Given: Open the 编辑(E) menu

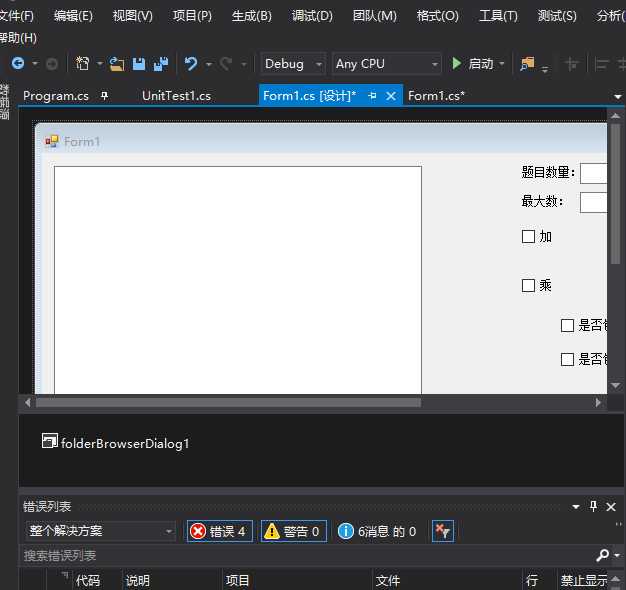Looking at the screenshot, I should 73,16.
